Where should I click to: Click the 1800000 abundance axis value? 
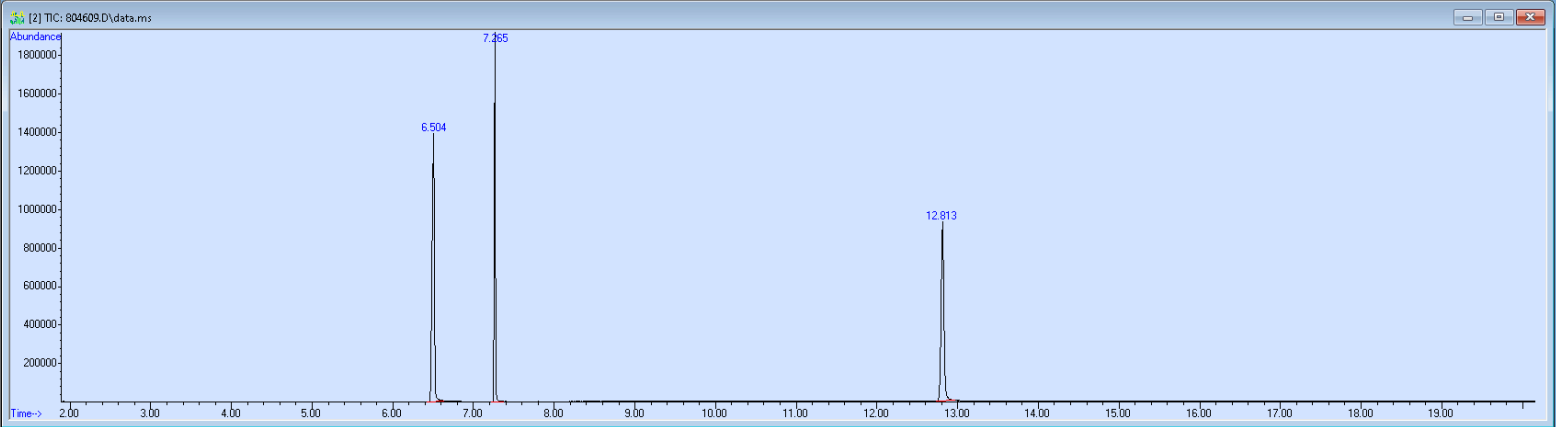[37, 55]
